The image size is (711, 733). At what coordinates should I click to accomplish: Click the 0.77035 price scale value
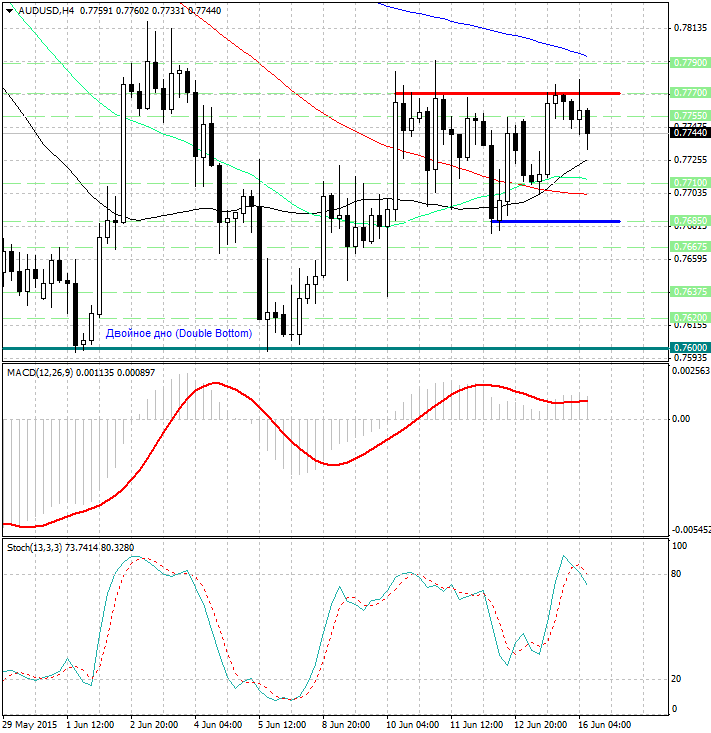[690, 193]
